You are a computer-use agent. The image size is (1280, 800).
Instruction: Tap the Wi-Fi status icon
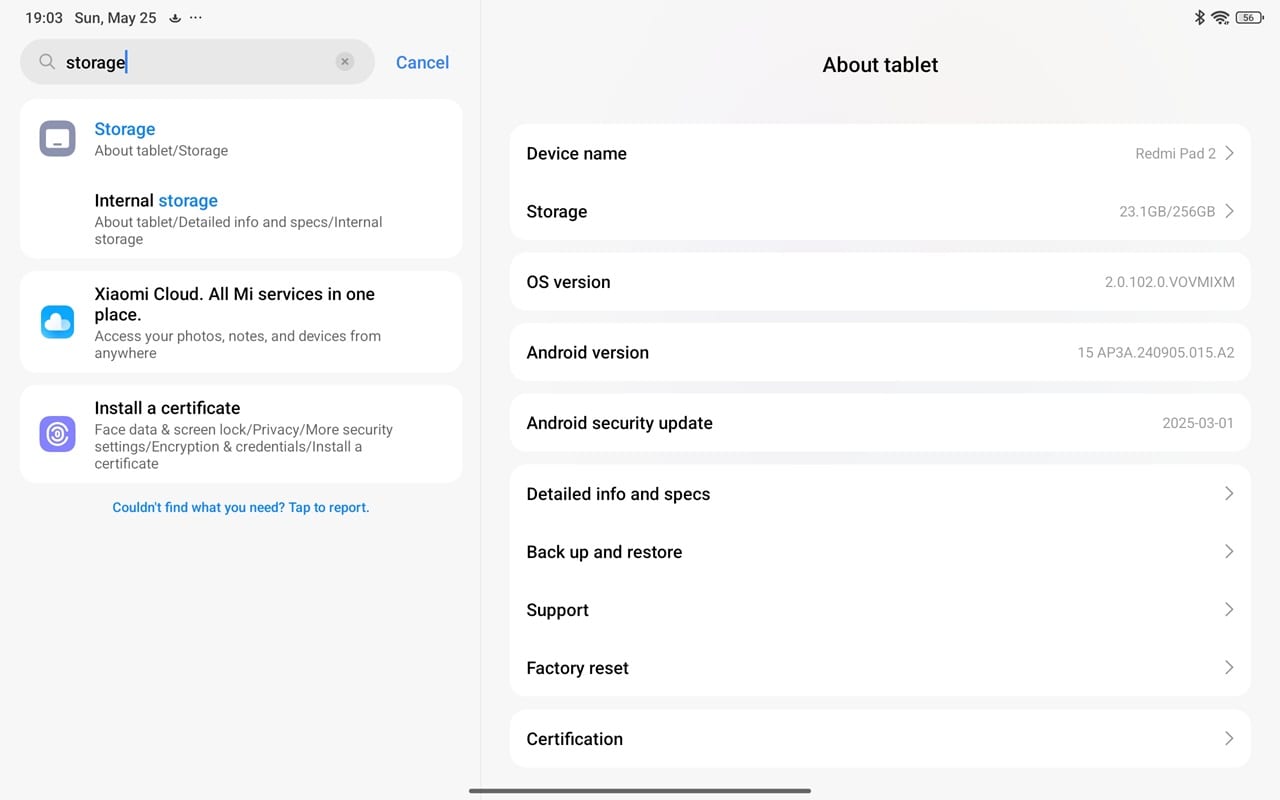[1220, 17]
